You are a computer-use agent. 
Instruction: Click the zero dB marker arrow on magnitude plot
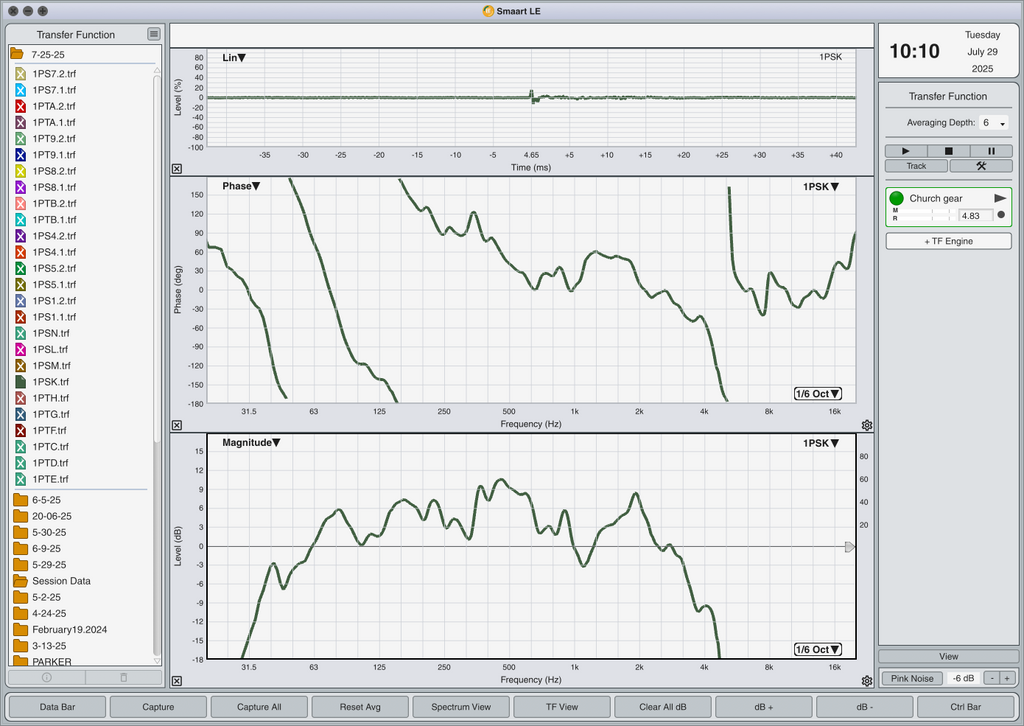pos(850,546)
